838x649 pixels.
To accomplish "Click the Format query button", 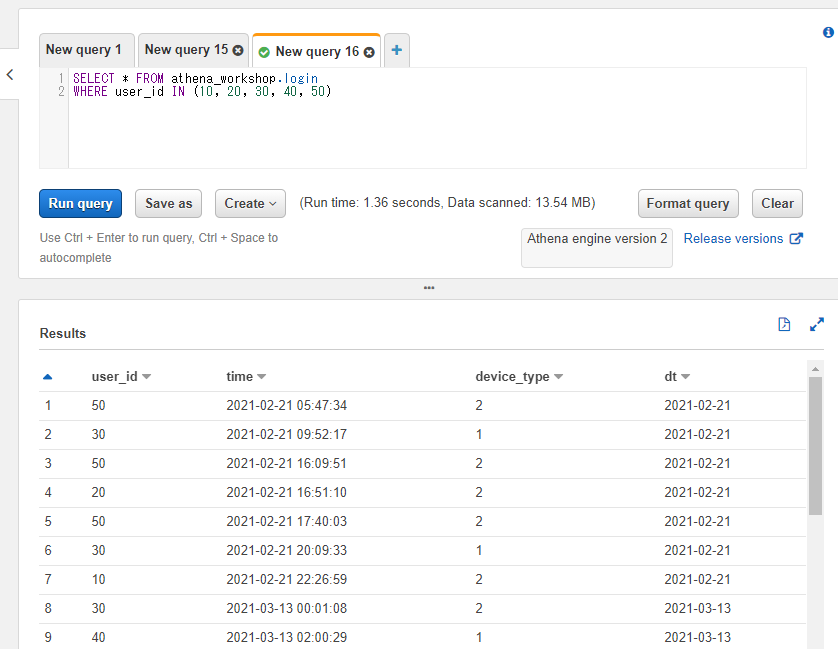I will pyautogui.click(x=688, y=204).
